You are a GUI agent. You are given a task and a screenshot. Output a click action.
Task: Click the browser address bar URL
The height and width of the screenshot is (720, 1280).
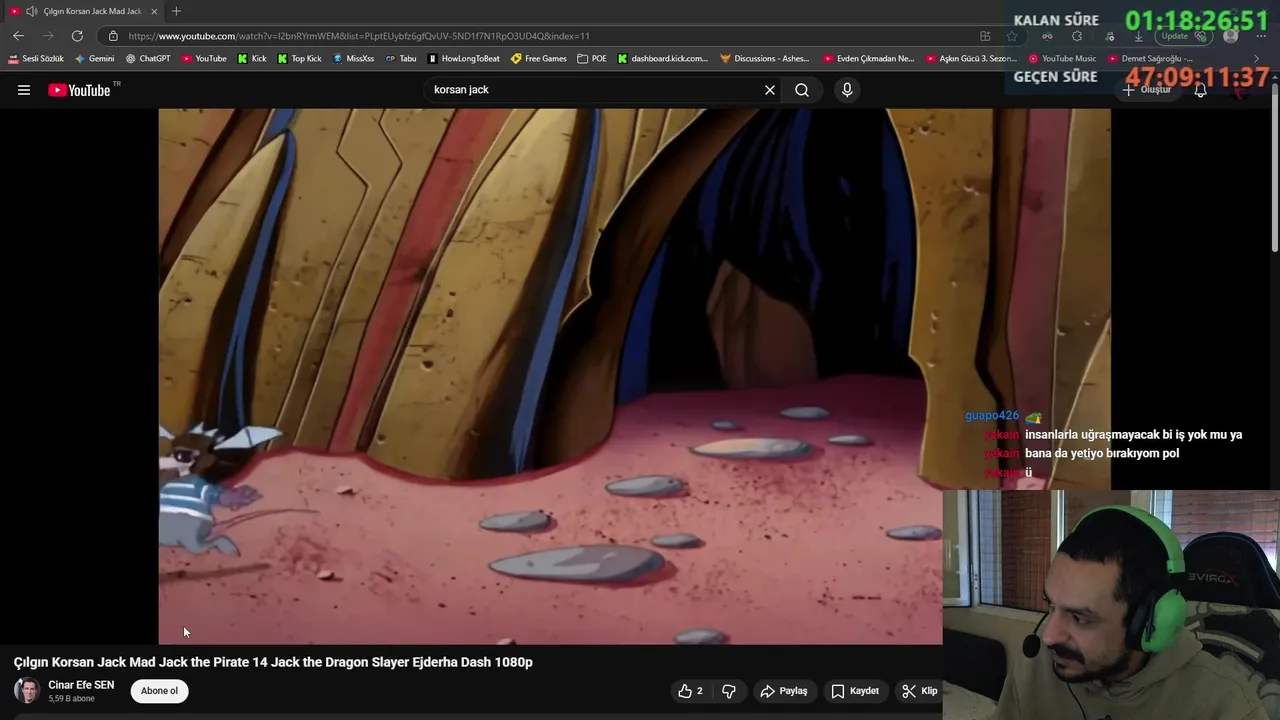pos(359,36)
